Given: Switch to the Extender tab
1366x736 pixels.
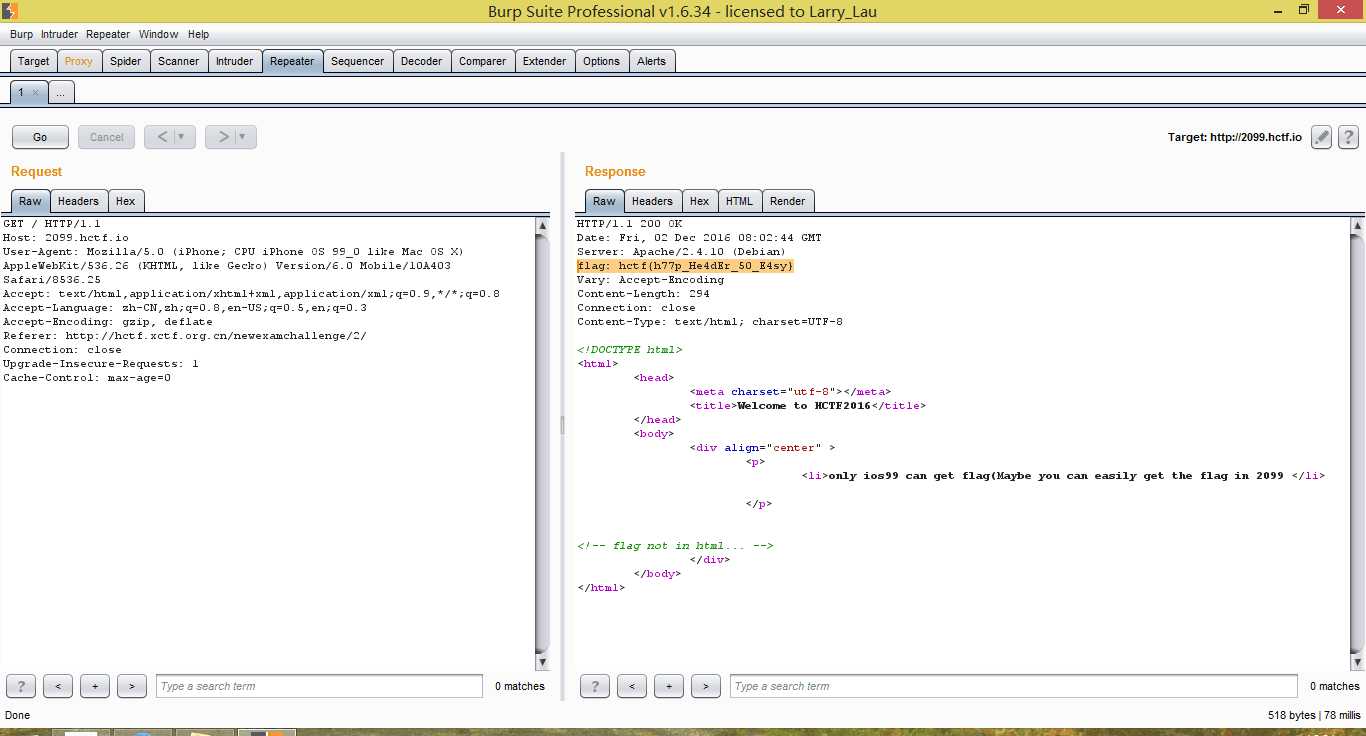Looking at the screenshot, I should coord(545,61).
